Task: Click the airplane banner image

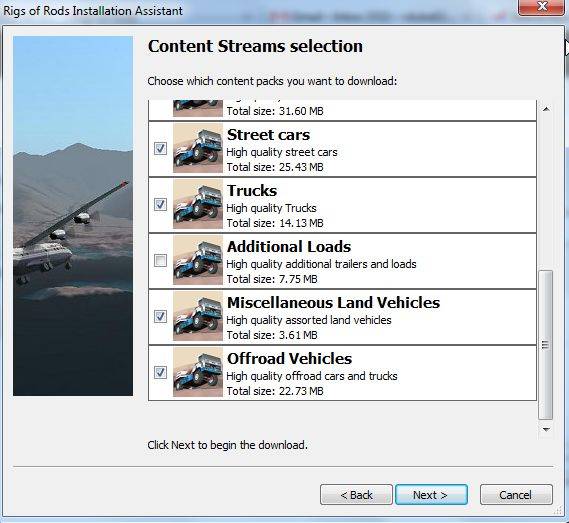Action: 73,216
